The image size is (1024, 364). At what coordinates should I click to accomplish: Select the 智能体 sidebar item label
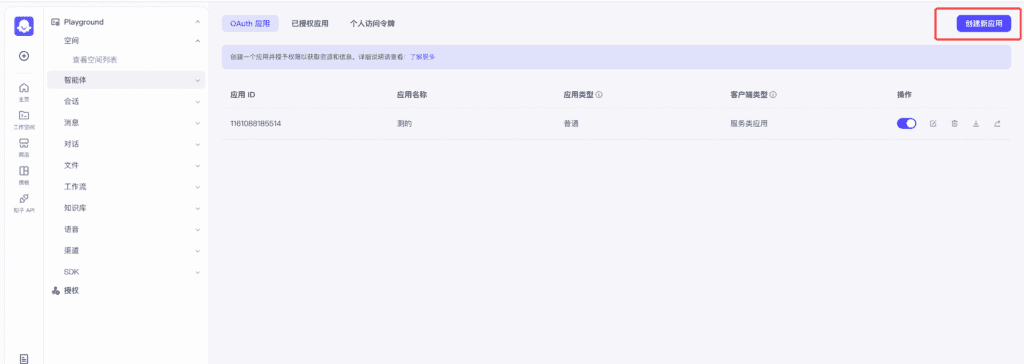pyautogui.click(x=74, y=80)
